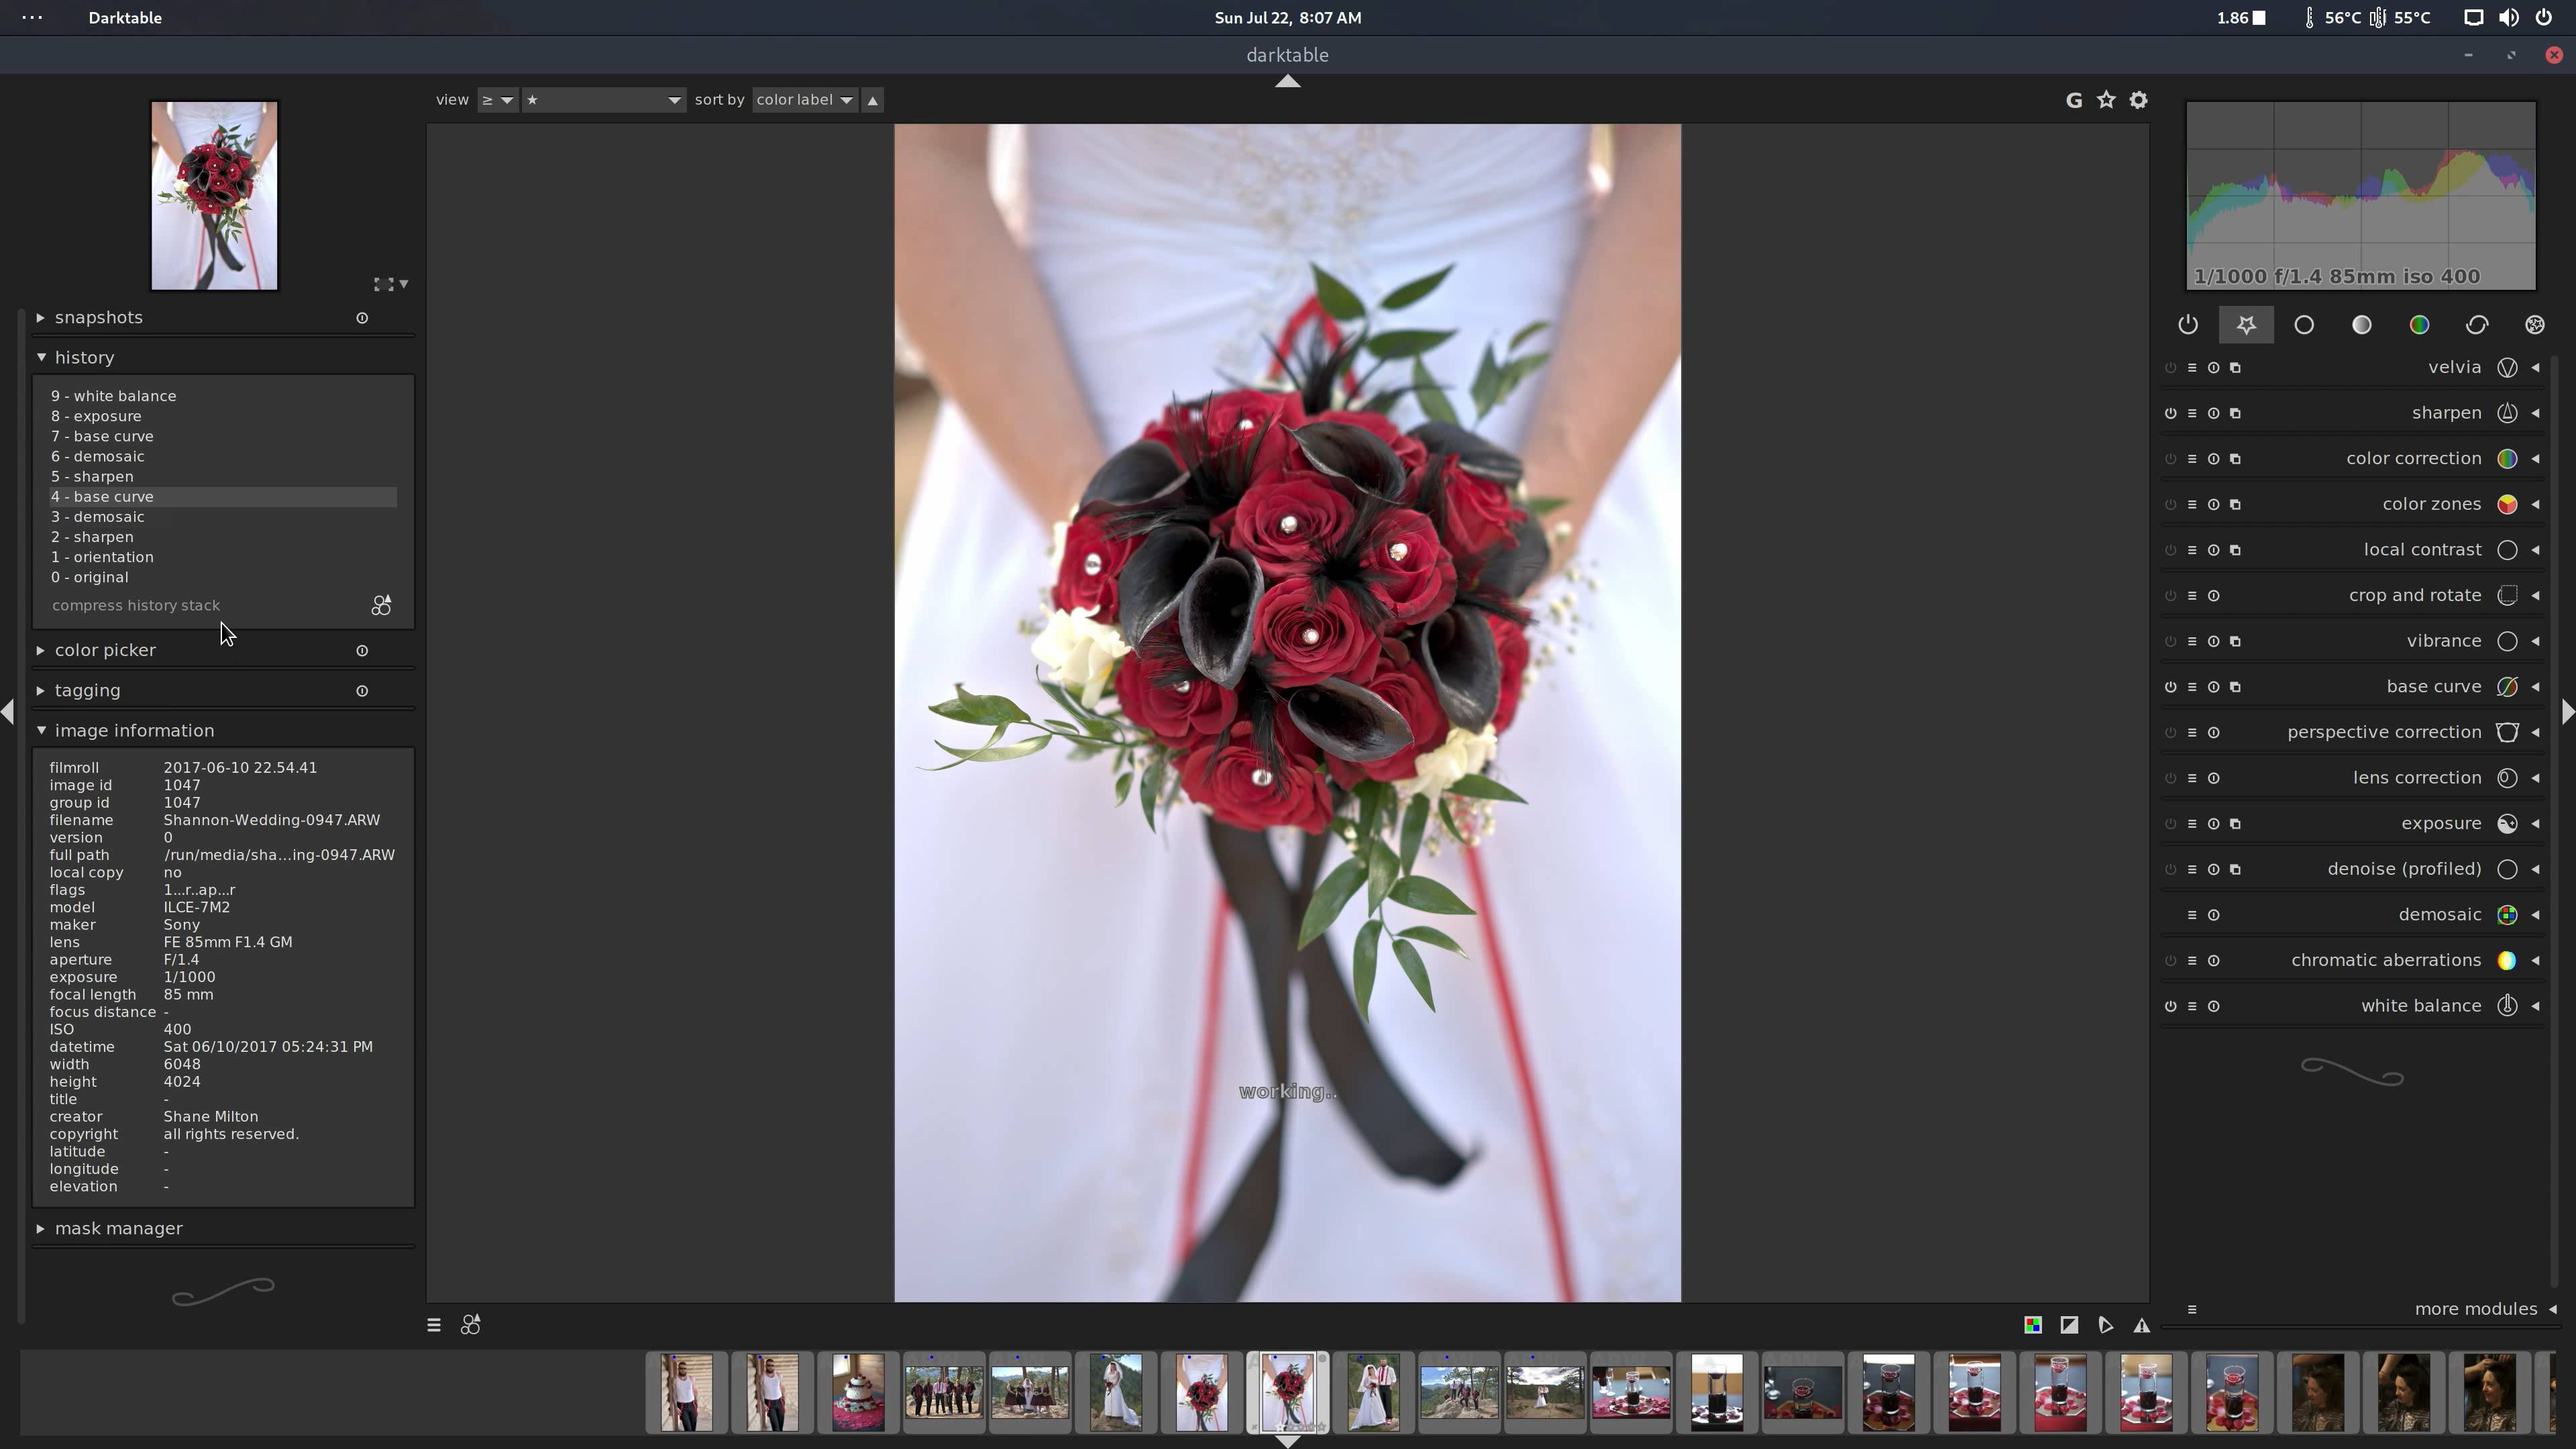
Task: Expand the mask manager panel
Action: [118, 1228]
